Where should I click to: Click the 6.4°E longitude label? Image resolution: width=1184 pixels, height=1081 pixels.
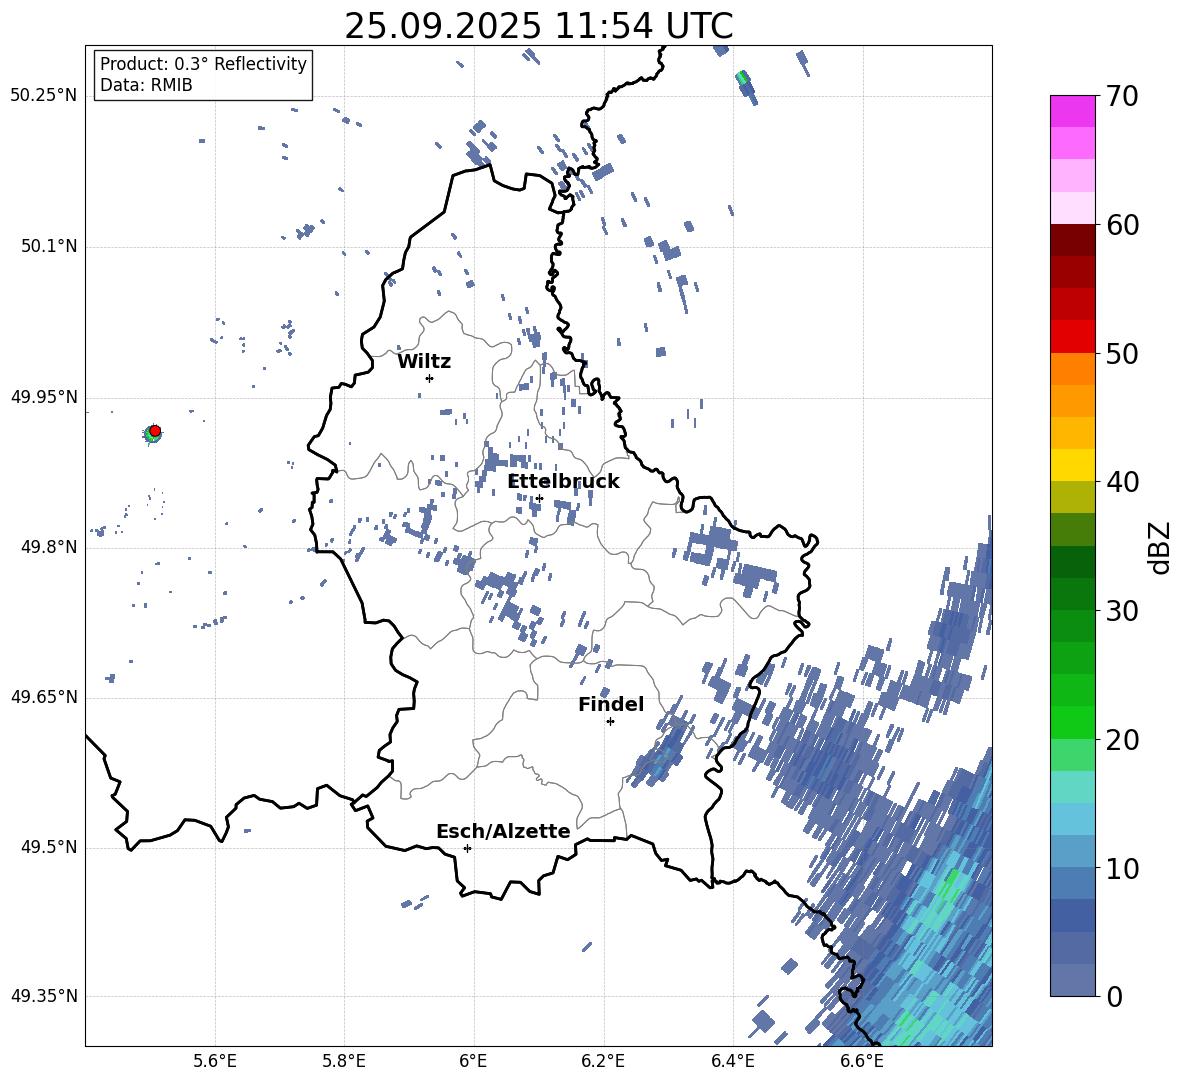732,1061
